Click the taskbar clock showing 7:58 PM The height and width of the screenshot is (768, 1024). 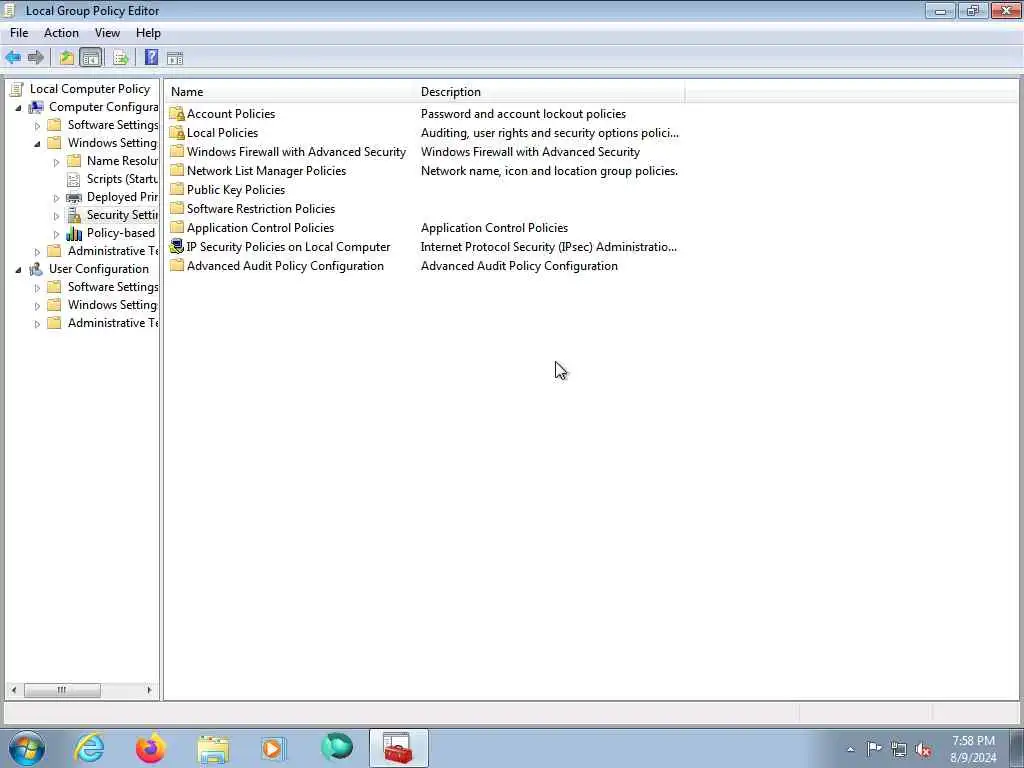[974, 749]
